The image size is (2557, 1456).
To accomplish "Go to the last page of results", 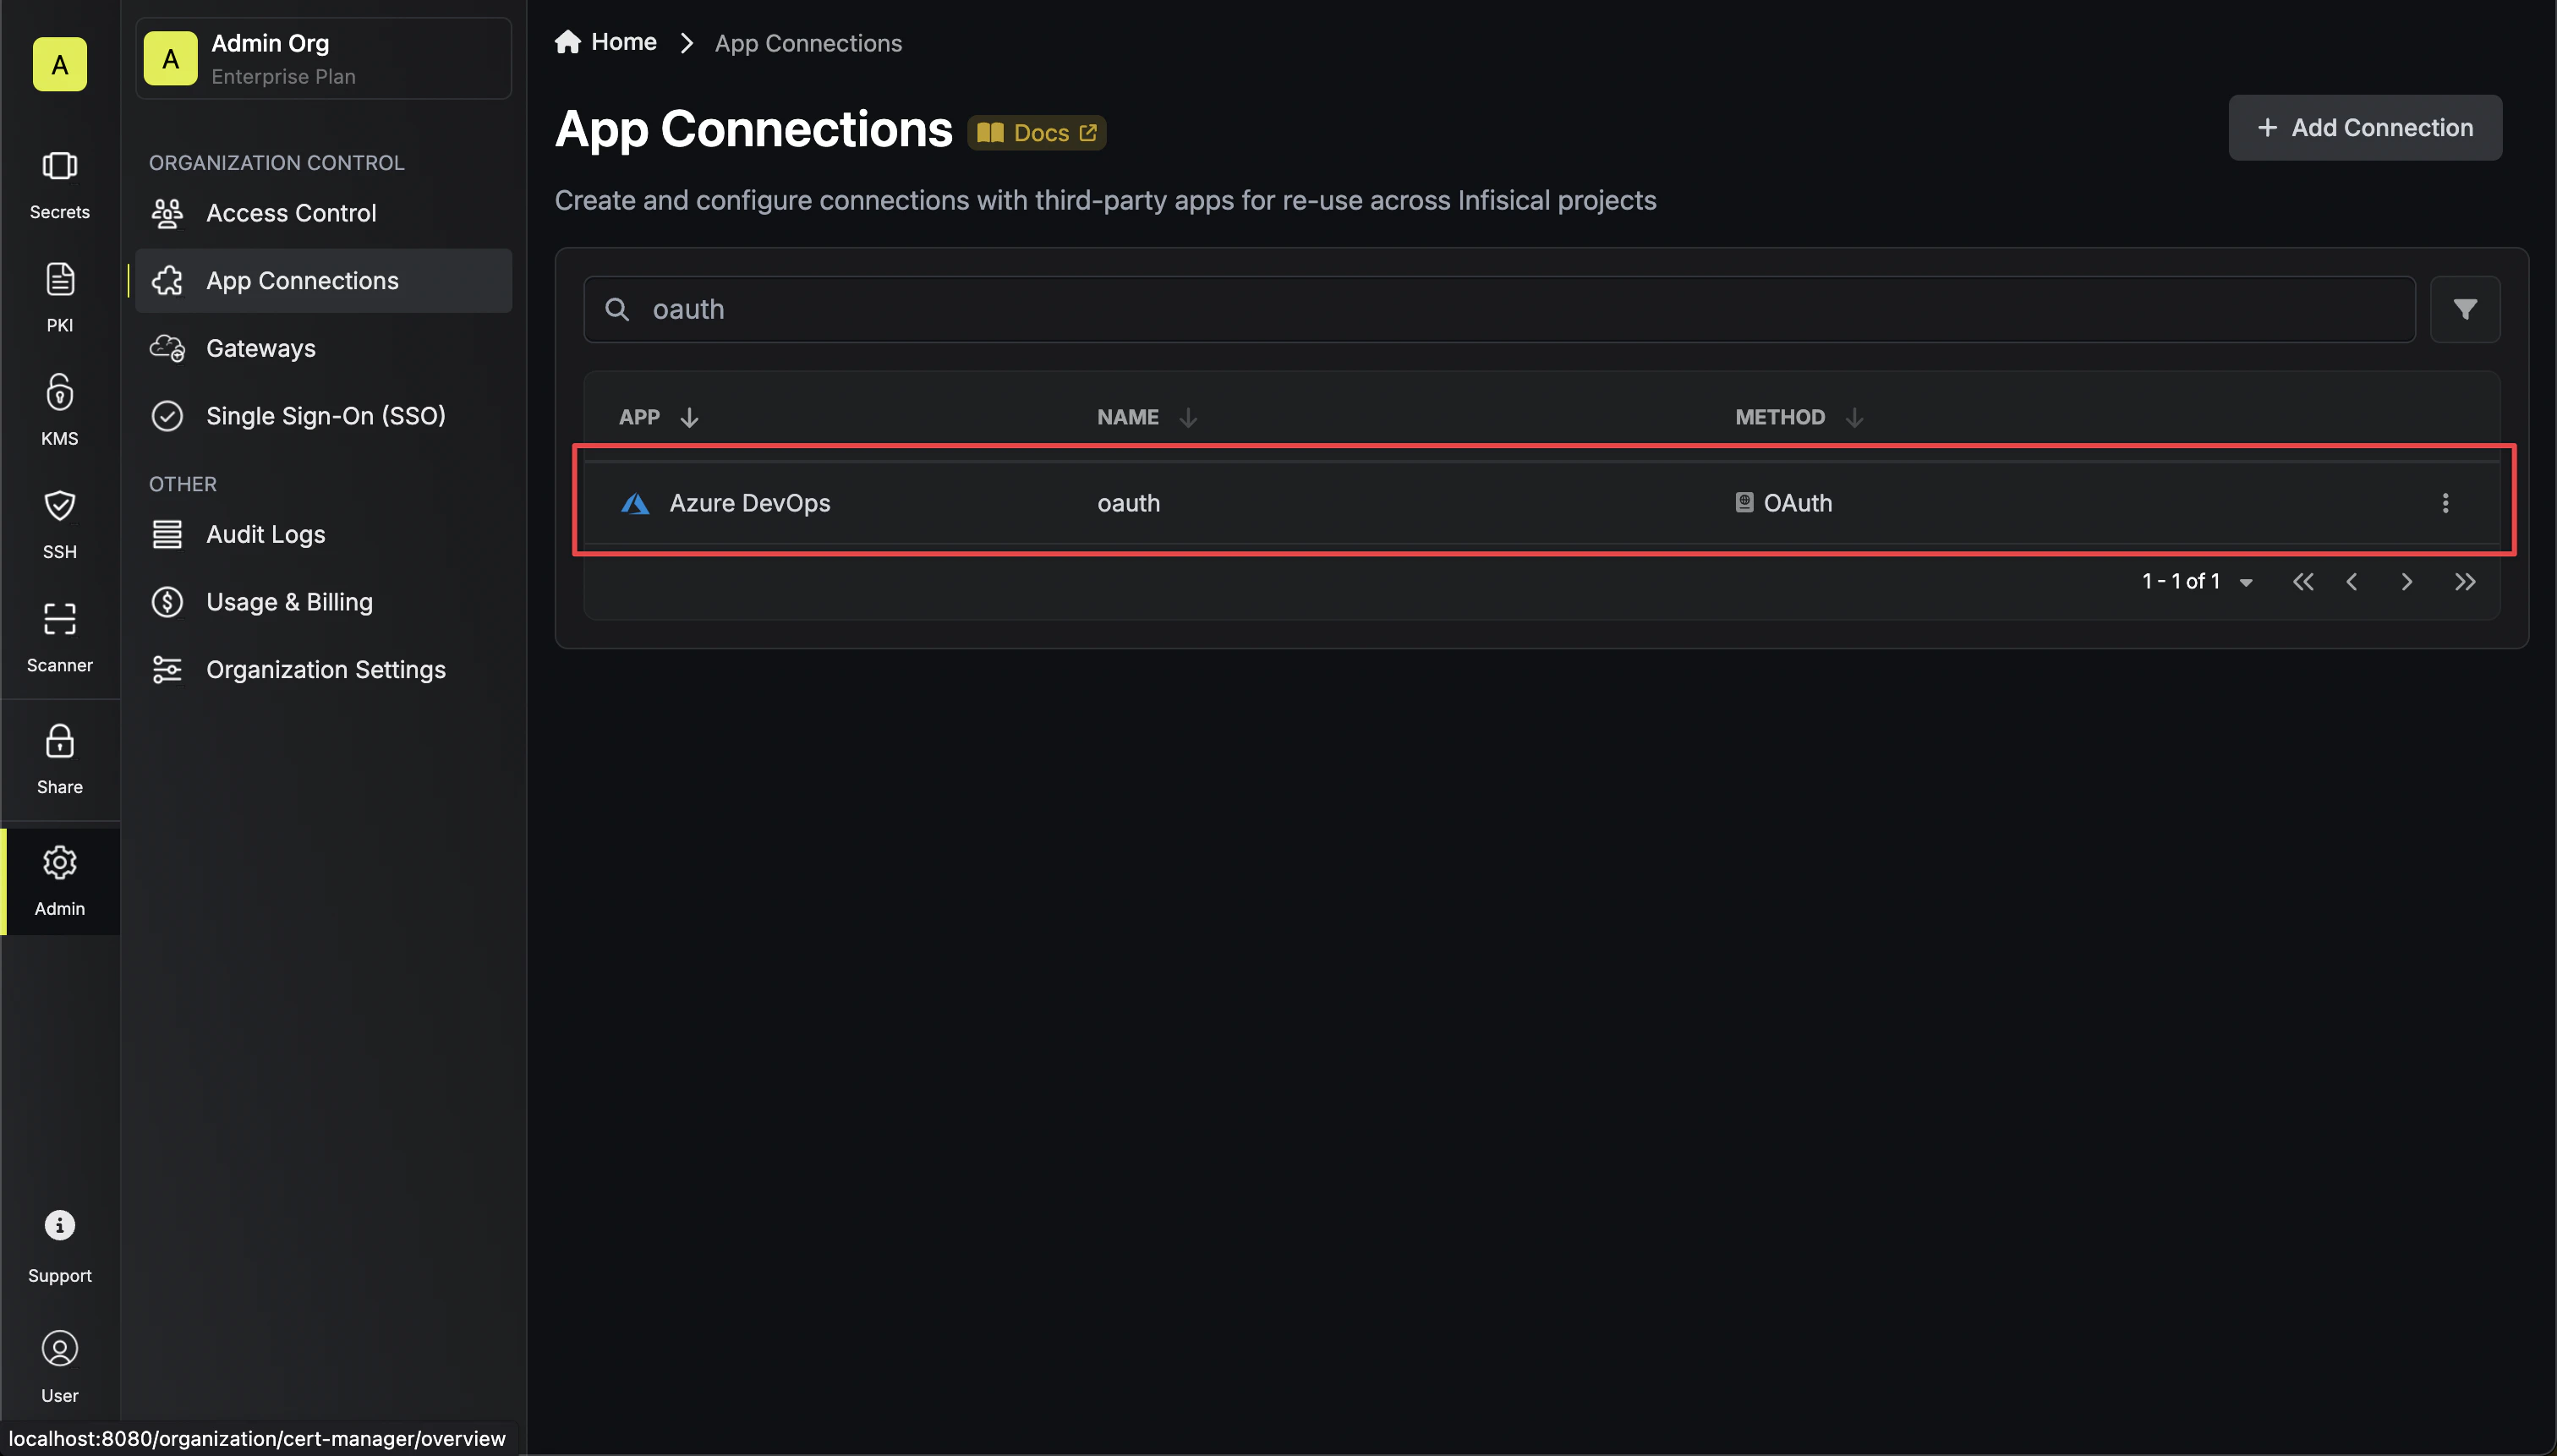I will [x=2464, y=582].
